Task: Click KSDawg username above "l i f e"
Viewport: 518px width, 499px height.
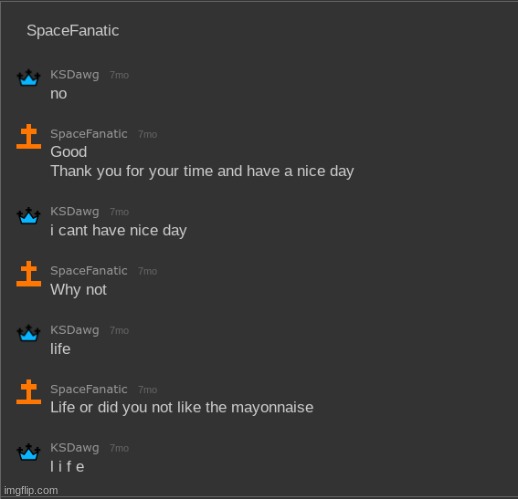Action: (x=75, y=448)
